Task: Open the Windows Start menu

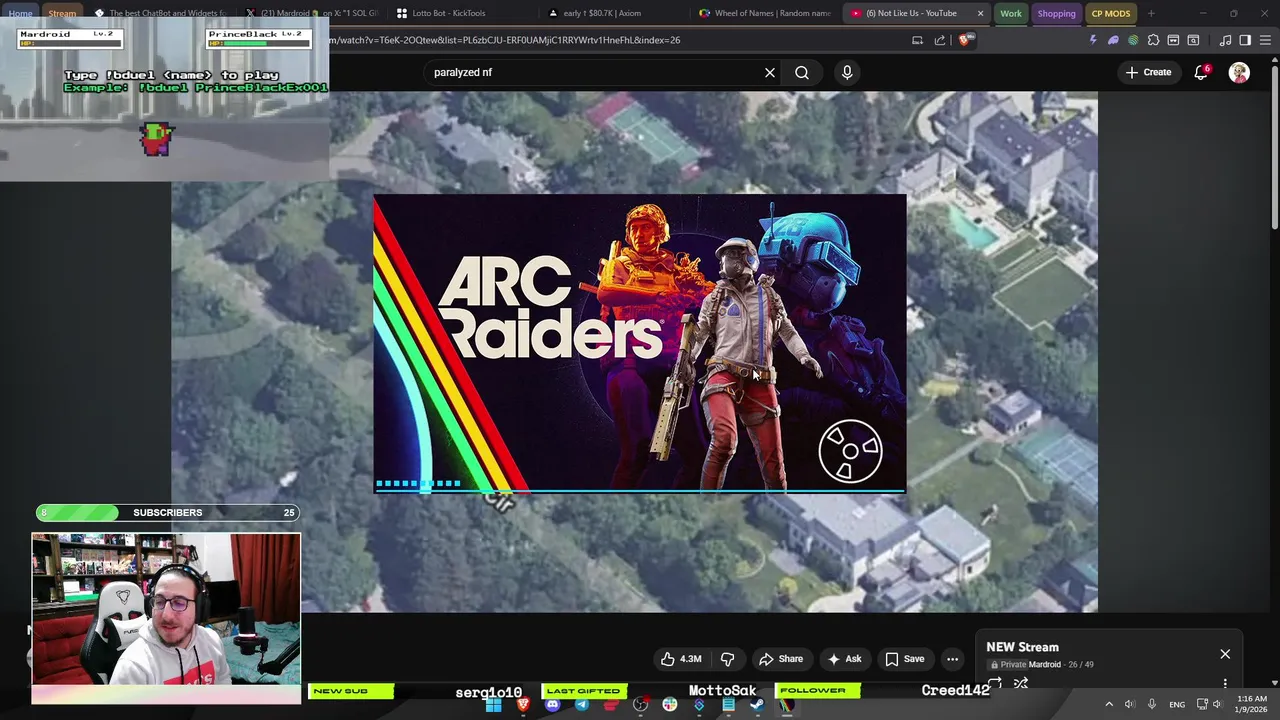Action: 493,704
